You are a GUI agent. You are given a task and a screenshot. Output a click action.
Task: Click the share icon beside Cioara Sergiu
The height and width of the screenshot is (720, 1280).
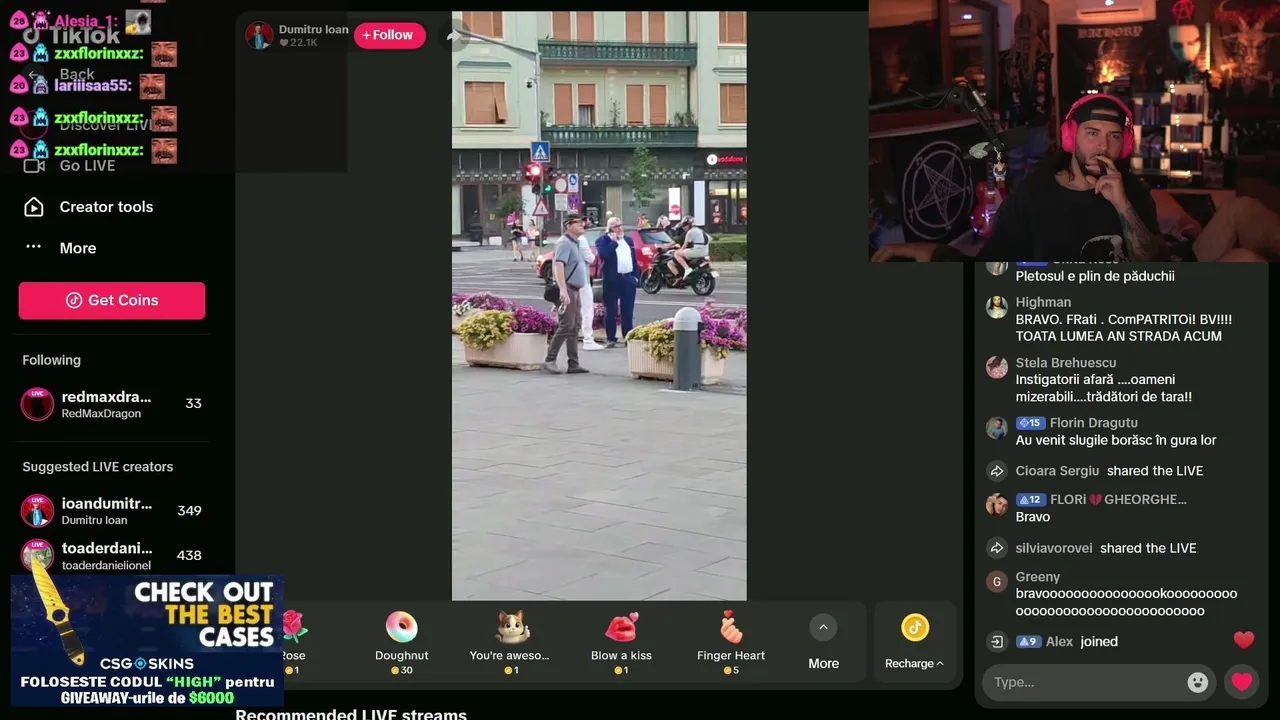(x=997, y=471)
